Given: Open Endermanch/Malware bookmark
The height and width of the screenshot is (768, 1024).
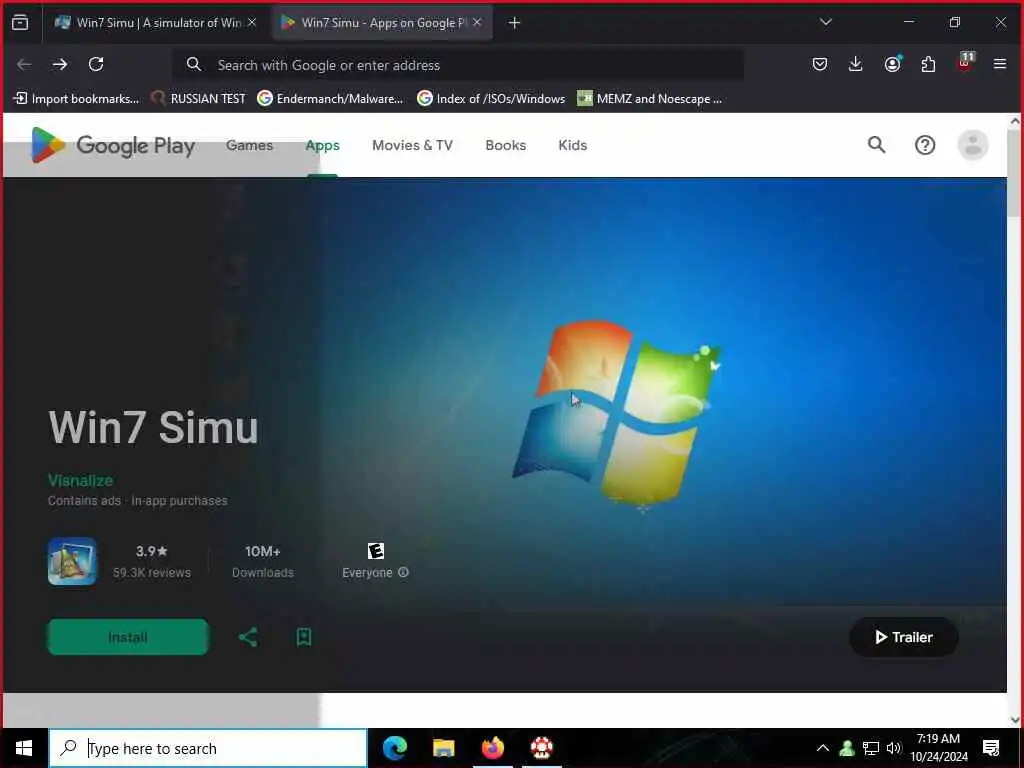Looking at the screenshot, I should (x=330, y=99).
